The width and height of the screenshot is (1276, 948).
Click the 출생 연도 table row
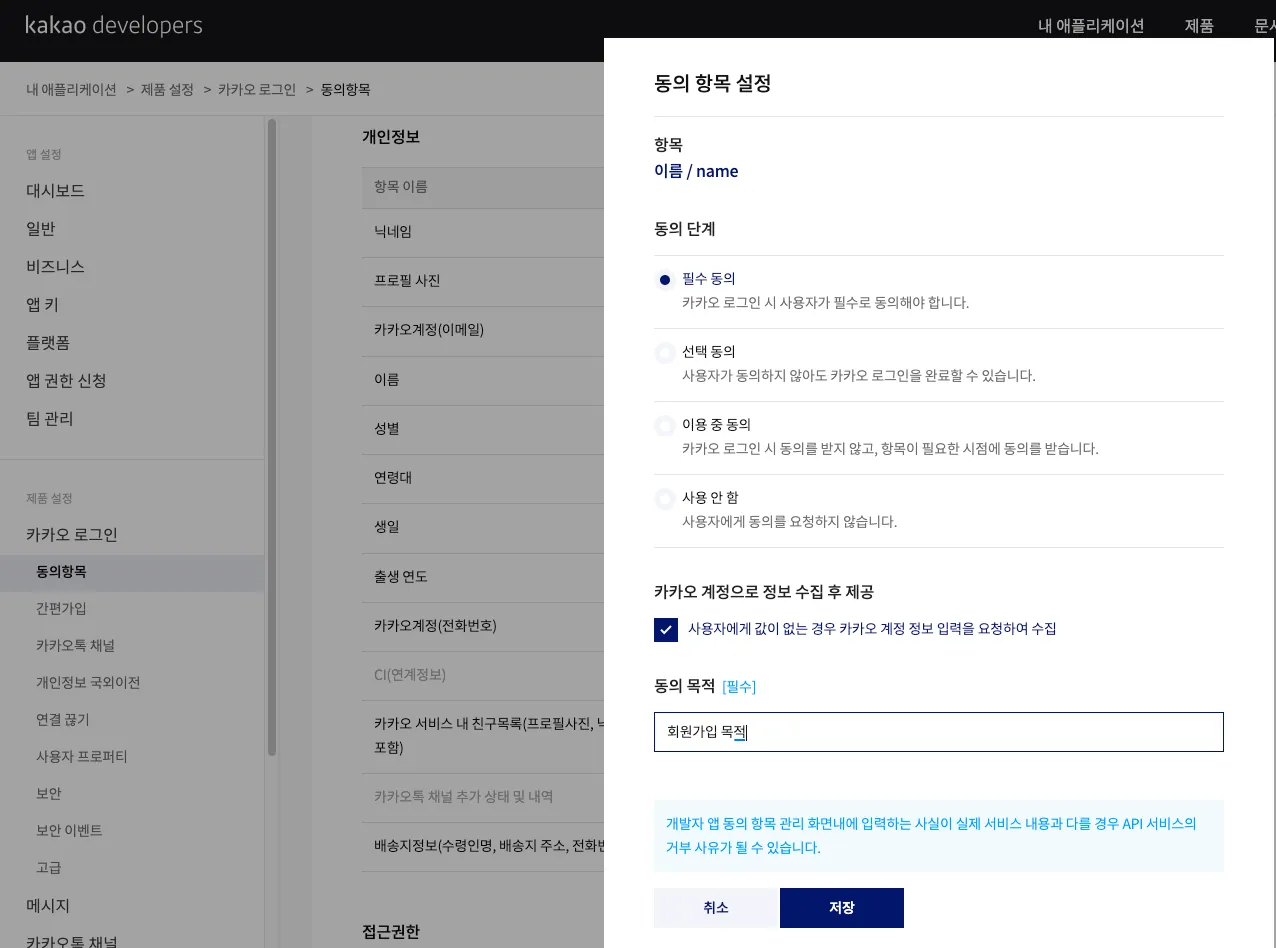coord(483,577)
